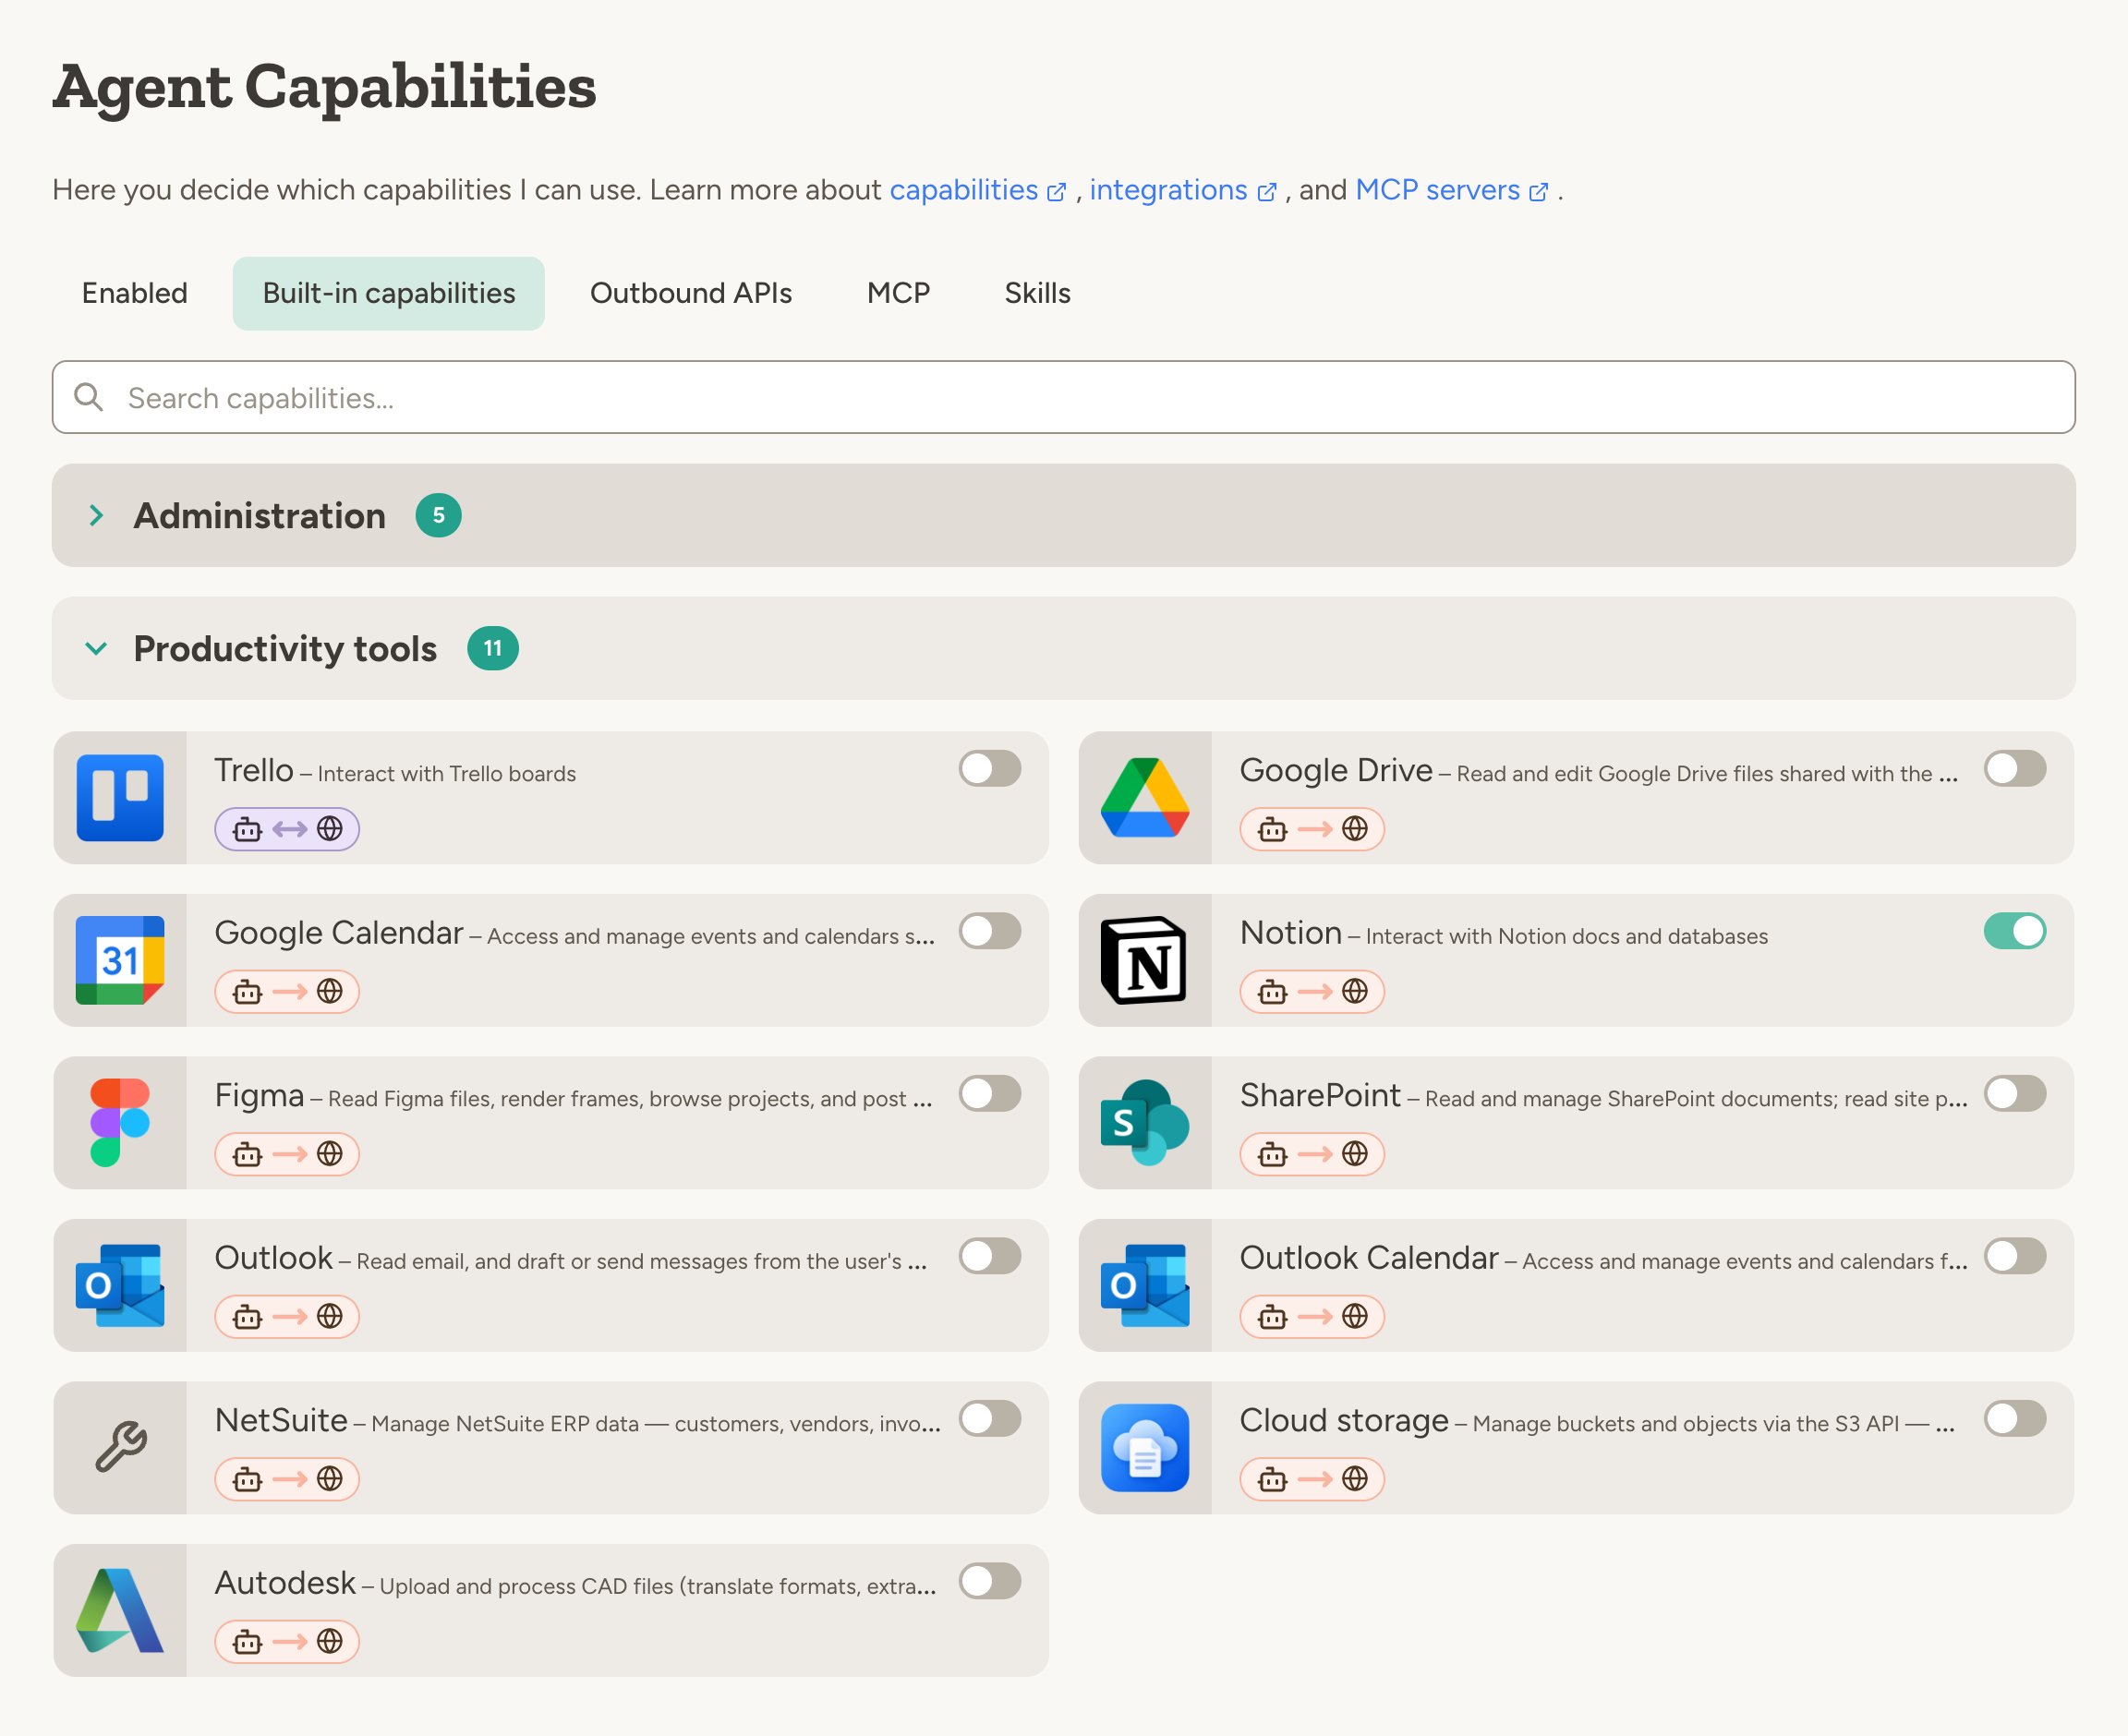Viewport: 2128px width, 1736px height.
Task: Click the Outlook mail icon
Action: click(120, 1285)
